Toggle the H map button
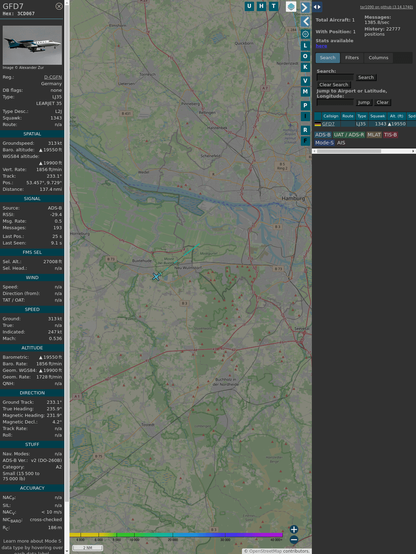 [261, 6]
